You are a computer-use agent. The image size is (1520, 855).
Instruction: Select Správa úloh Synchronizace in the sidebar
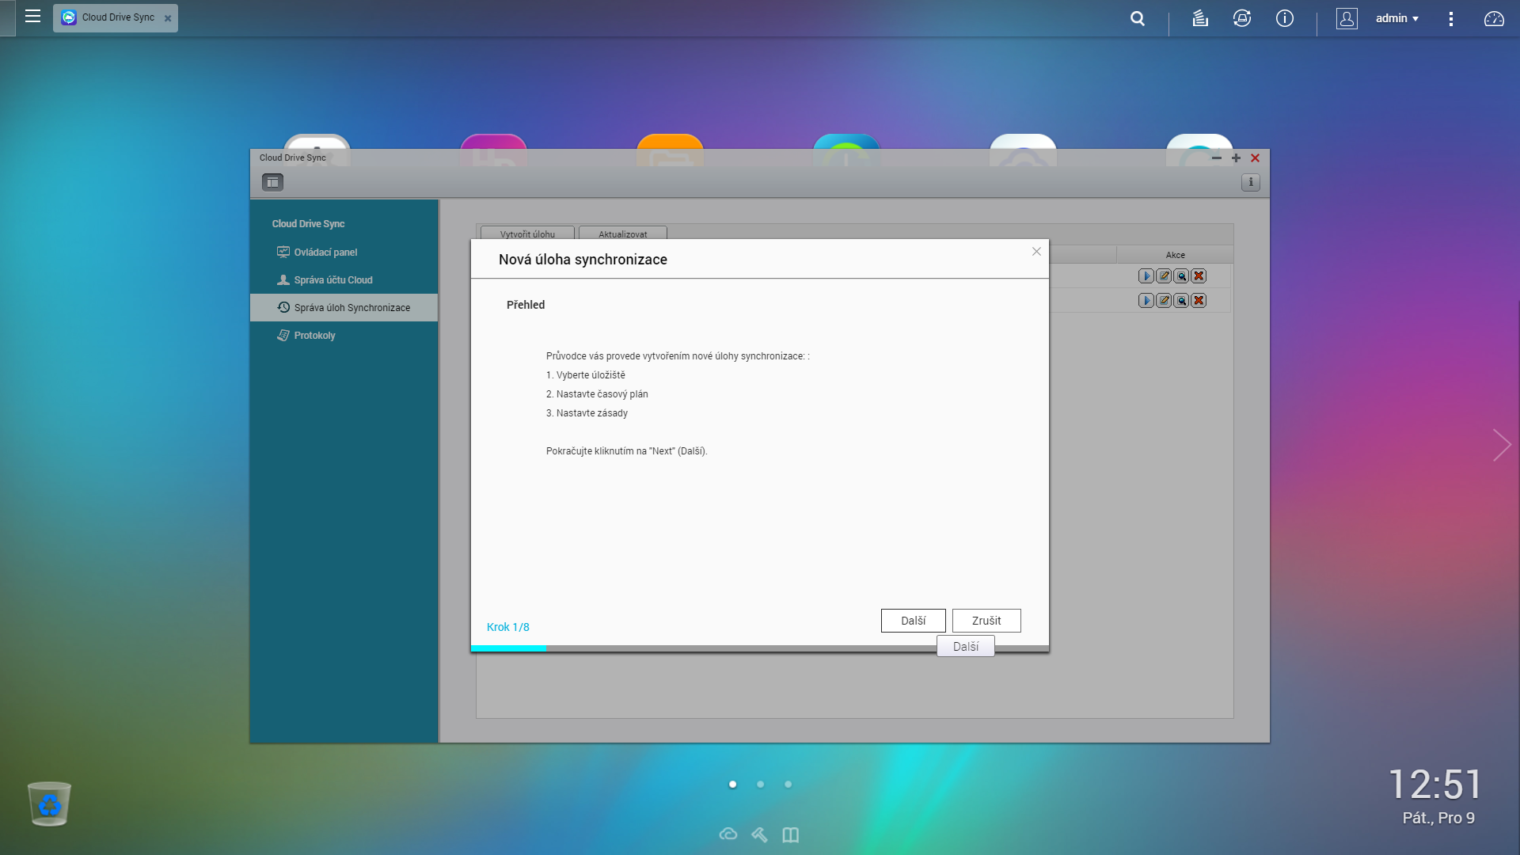pos(344,307)
